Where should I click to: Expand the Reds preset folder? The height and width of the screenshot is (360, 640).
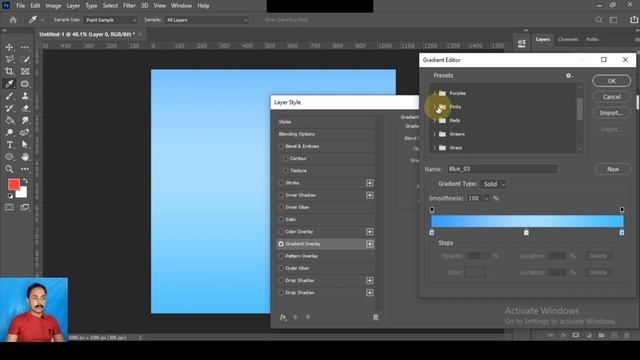tap(434, 120)
